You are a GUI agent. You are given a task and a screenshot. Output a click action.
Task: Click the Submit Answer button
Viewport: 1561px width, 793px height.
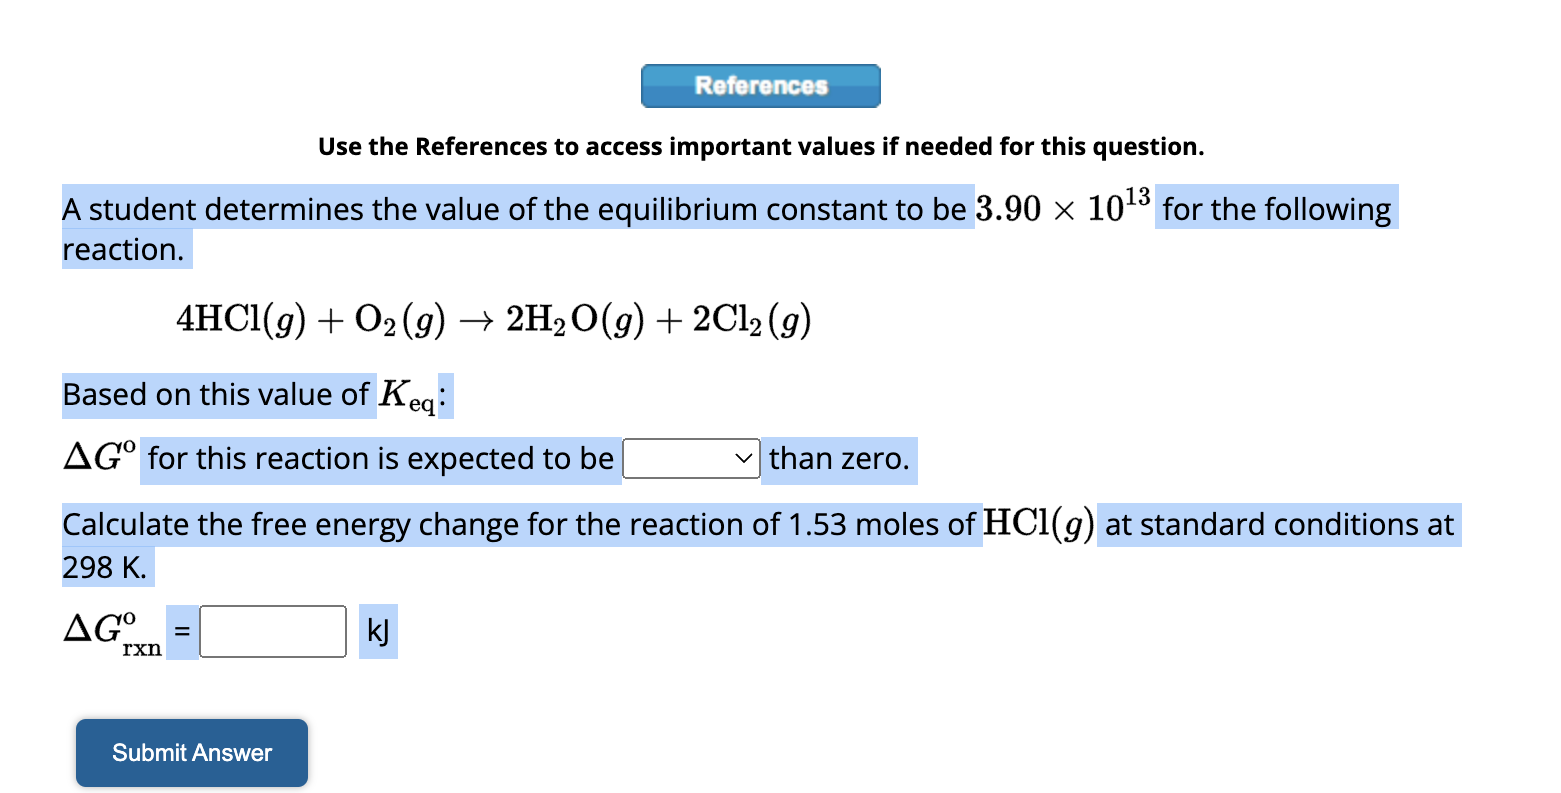[191, 753]
